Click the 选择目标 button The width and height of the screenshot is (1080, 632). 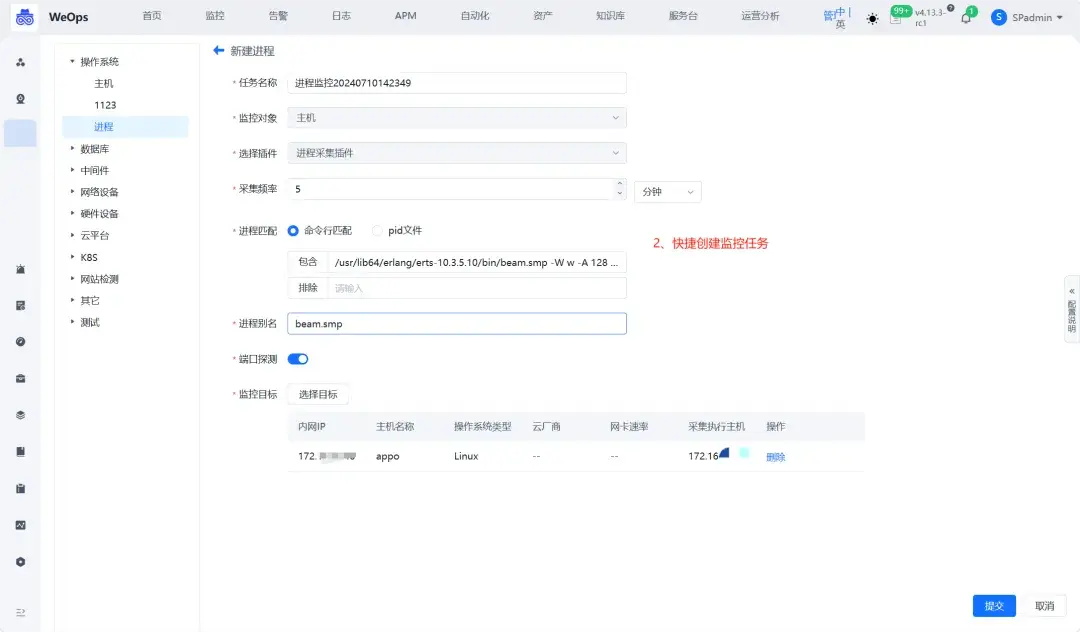[x=318, y=394]
